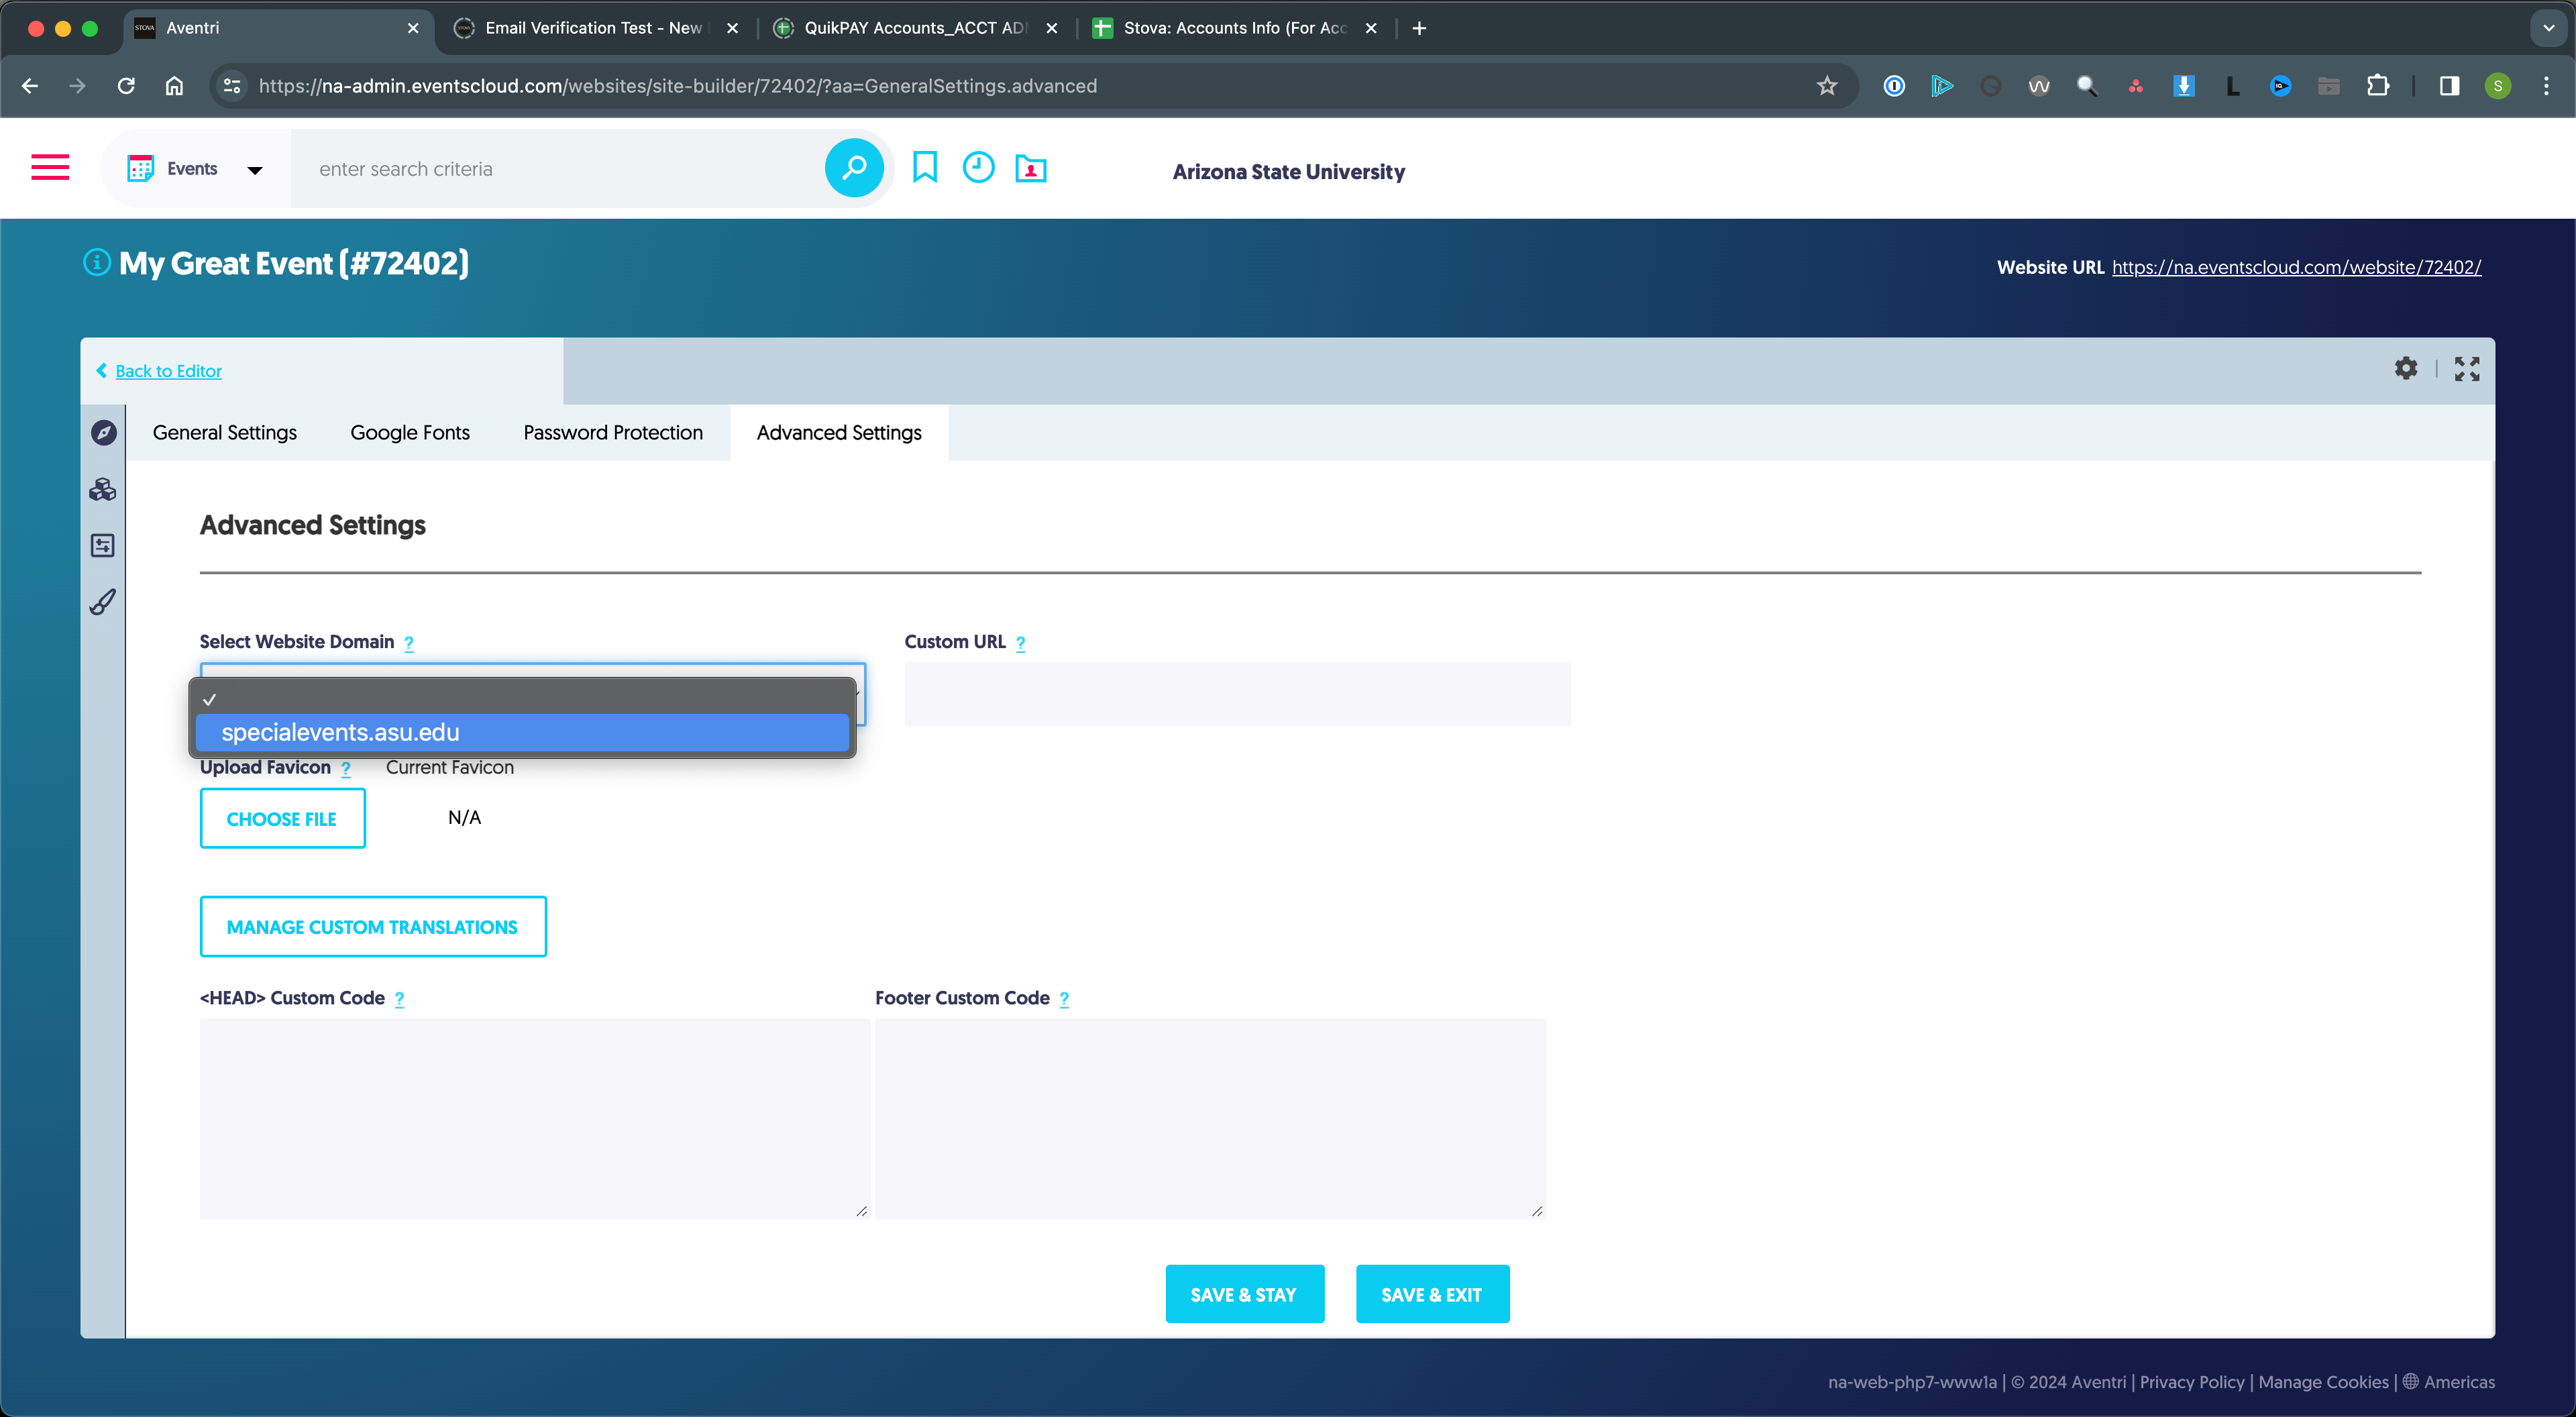Go back in browser history

pos(30,86)
